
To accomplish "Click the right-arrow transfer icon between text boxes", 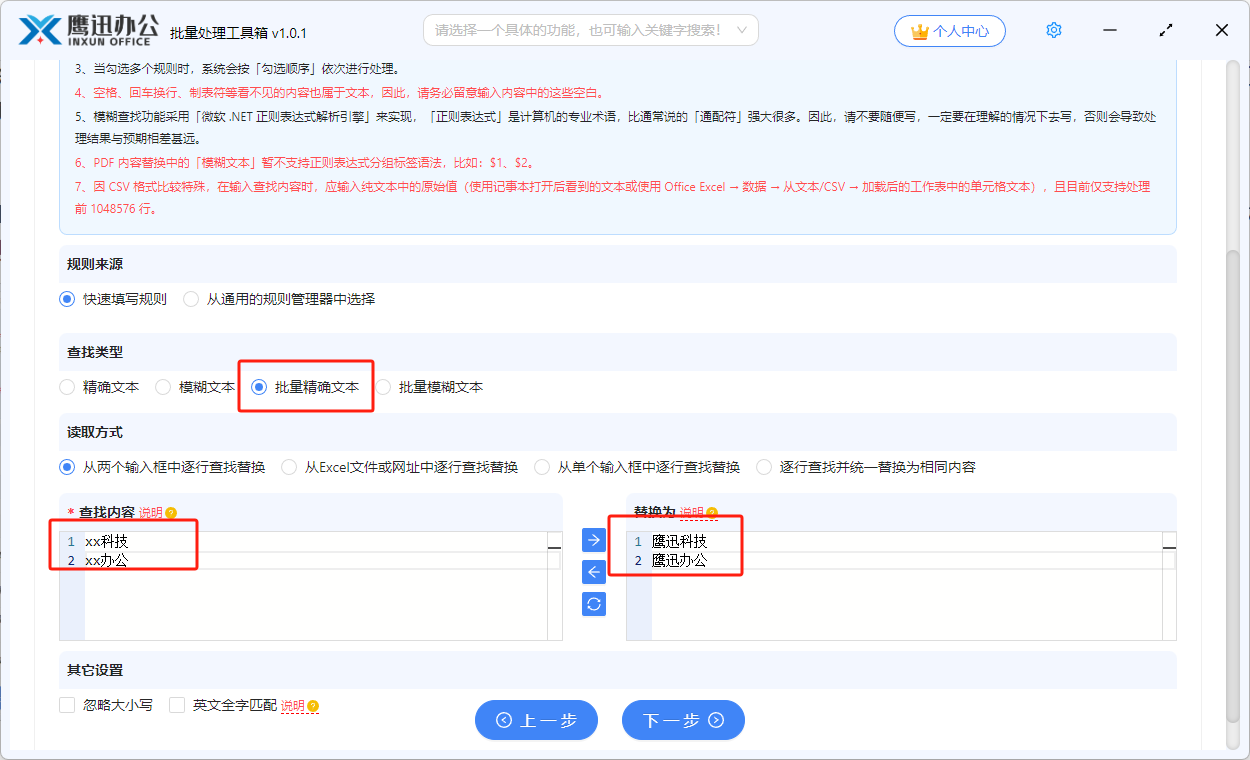I will 593,539.
